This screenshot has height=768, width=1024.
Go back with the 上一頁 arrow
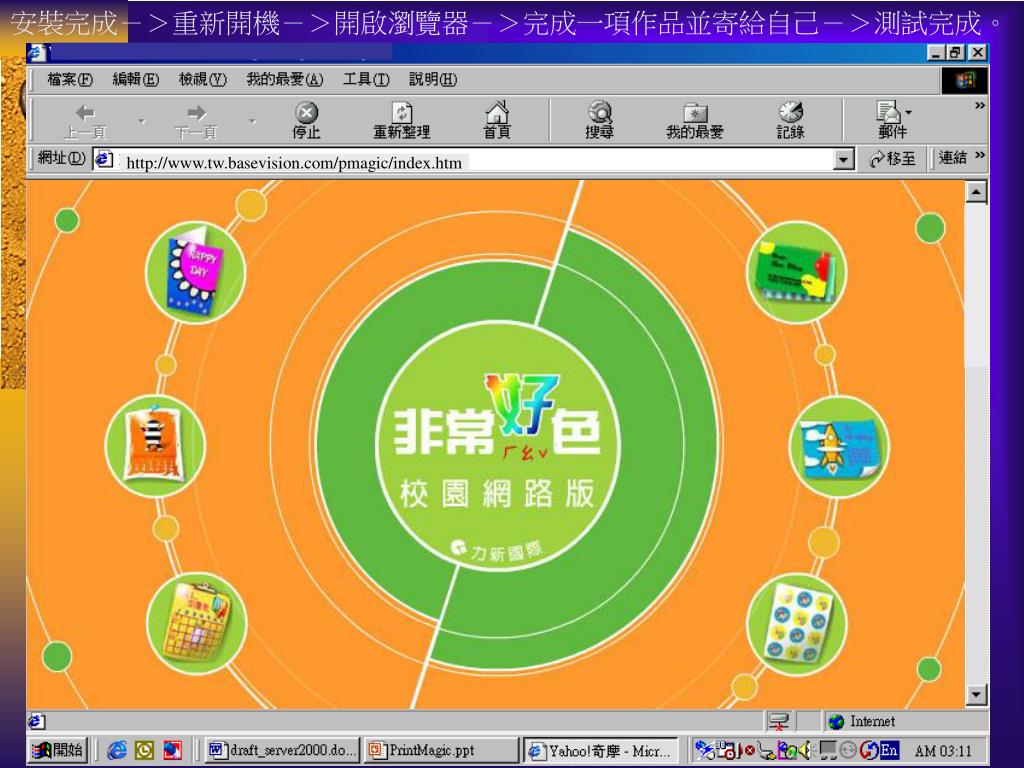pyautogui.click(x=85, y=121)
